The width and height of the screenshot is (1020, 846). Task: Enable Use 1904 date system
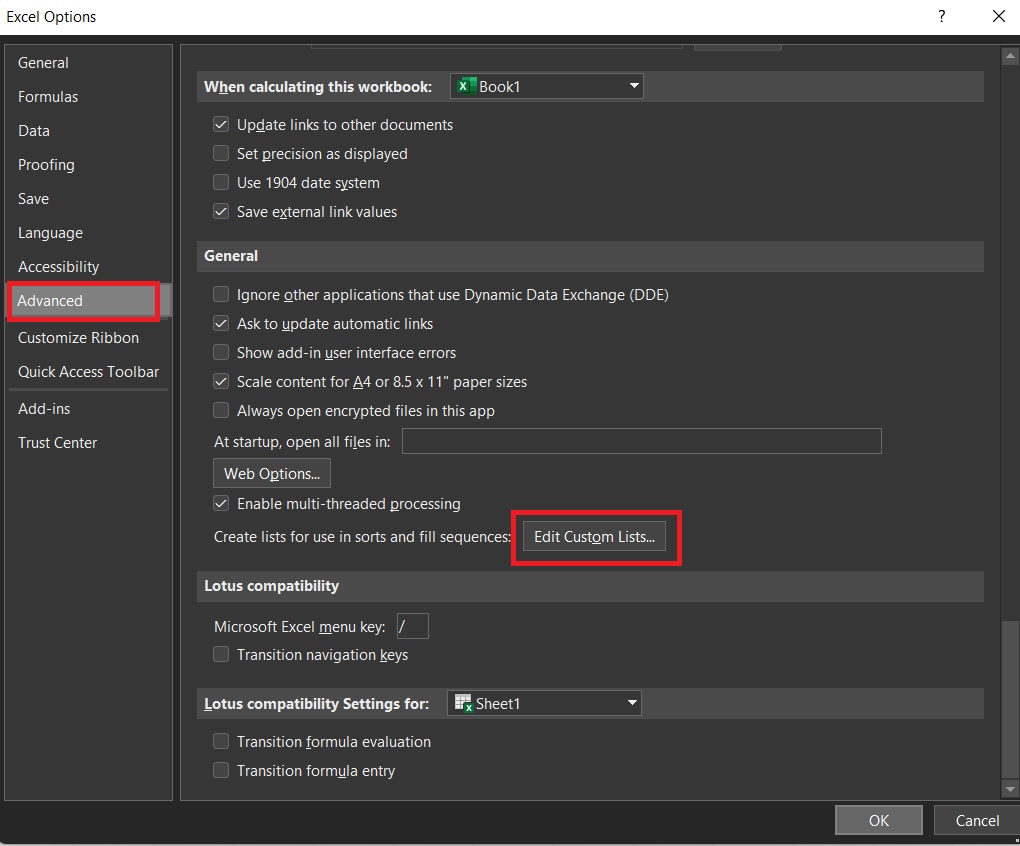click(221, 182)
